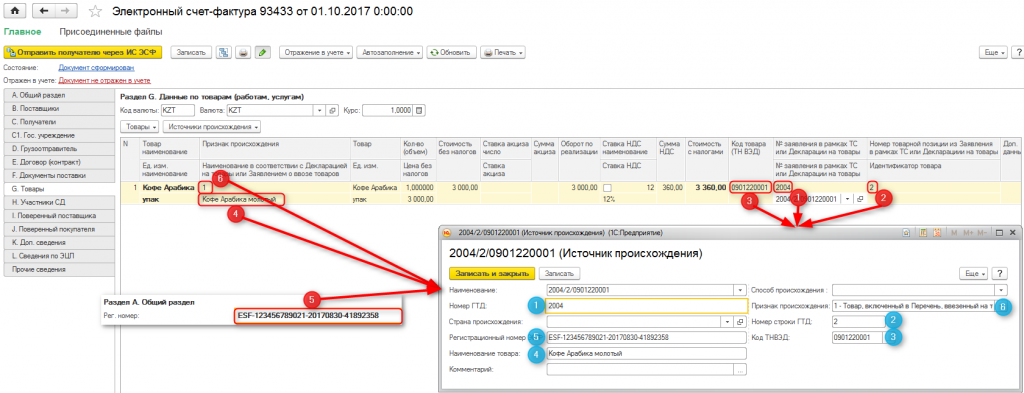Expand Способ происхождения combo box
The width and height of the screenshot is (1024, 393).
pos(1002,289)
